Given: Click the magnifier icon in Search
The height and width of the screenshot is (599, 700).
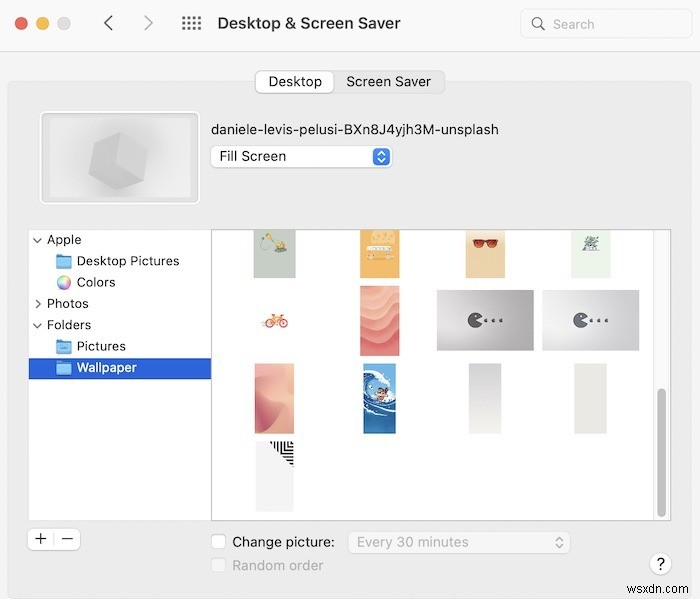Looking at the screenshot, I should (538, 24).
